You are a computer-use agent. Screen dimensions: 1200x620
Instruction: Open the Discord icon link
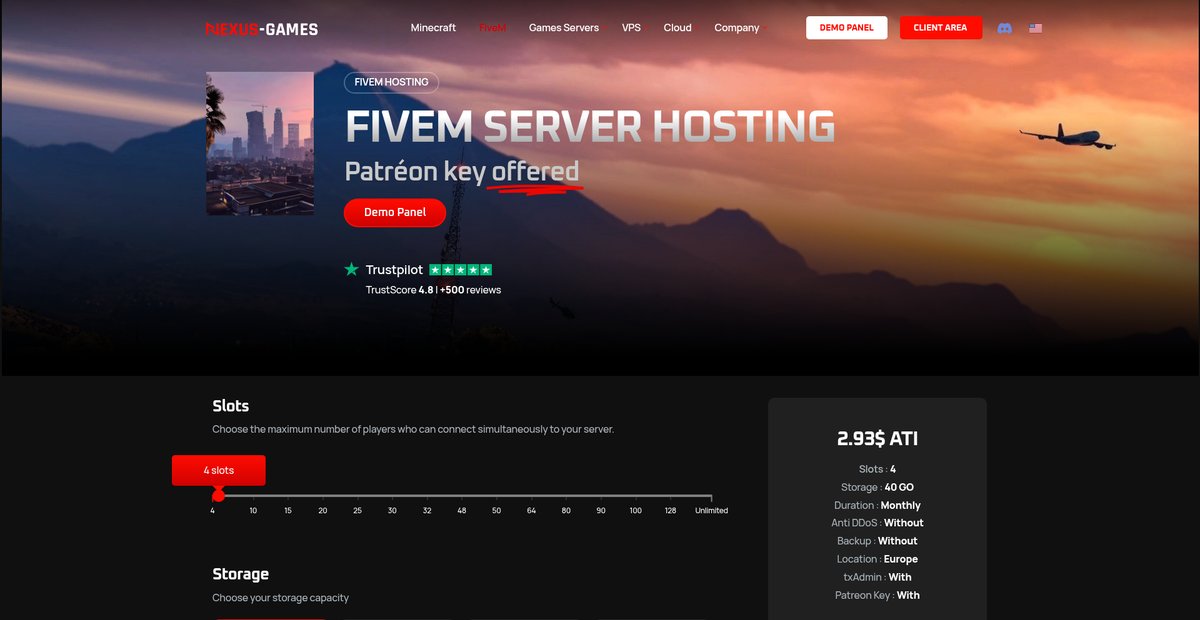click(x=1005, y=28)
